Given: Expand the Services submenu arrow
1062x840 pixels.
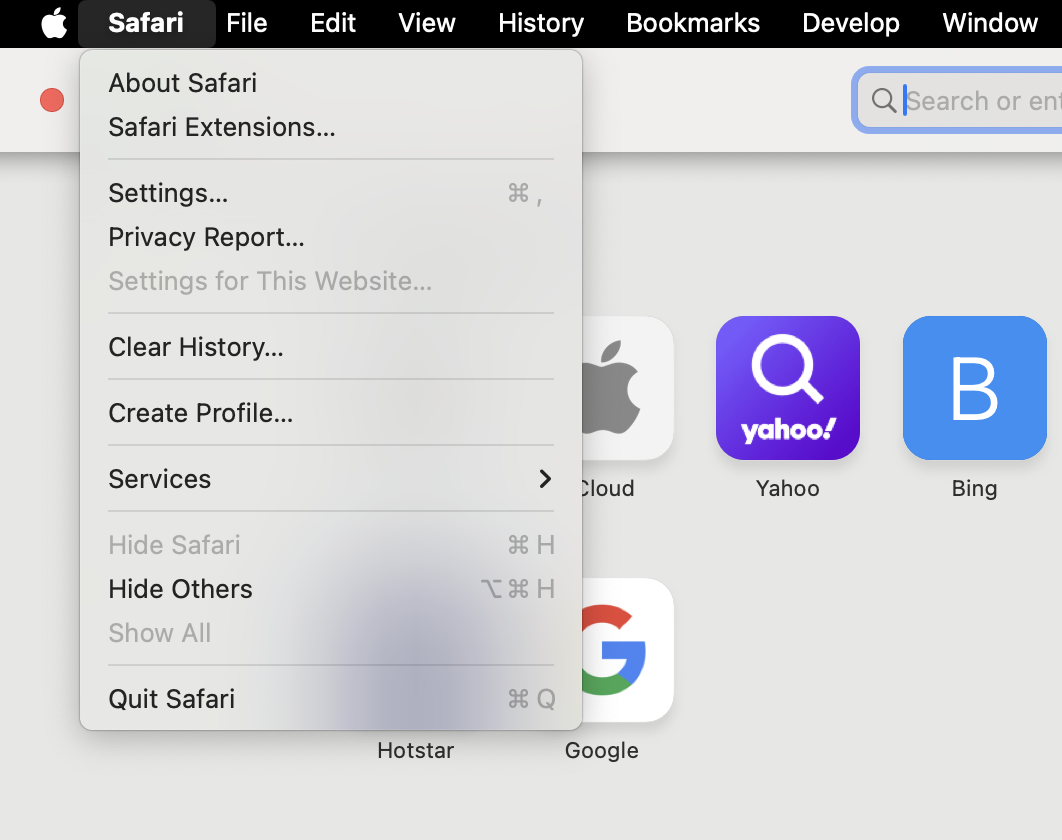Looking at the screenshot, I should (545, 479).
